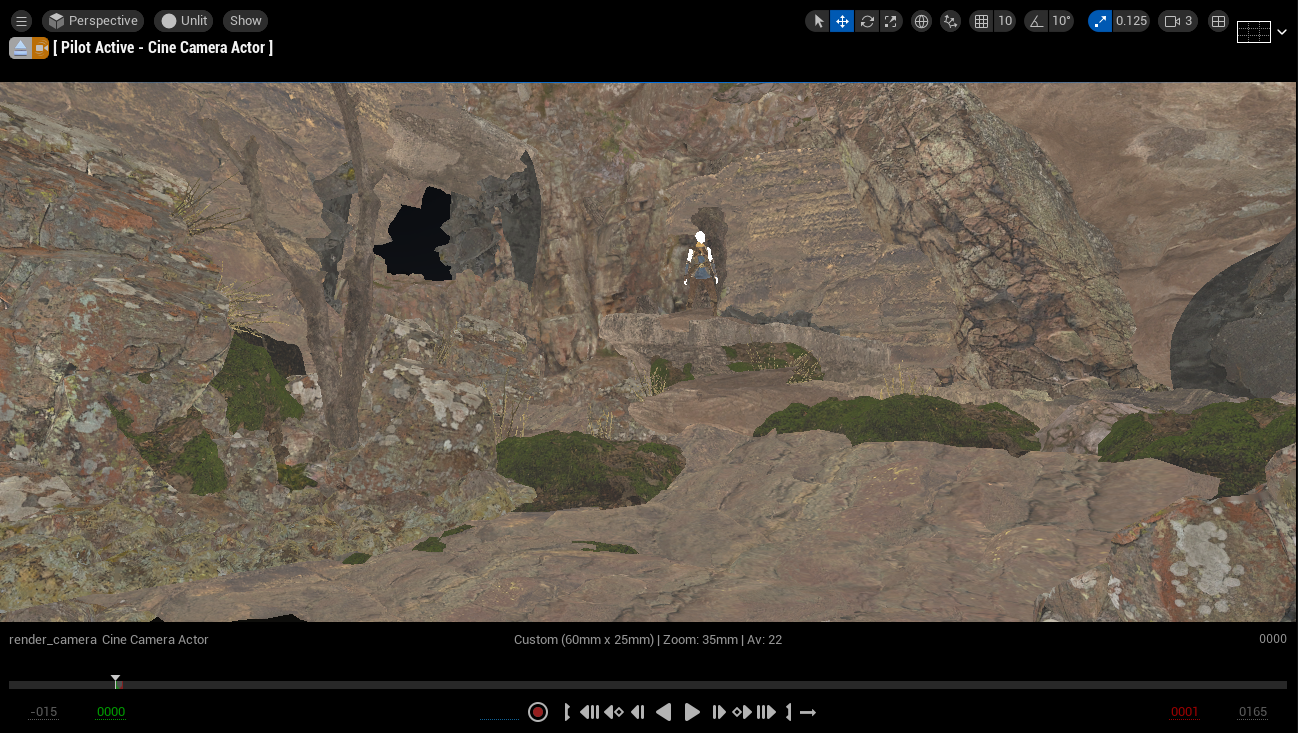Toggle rotation angle snapping icon

pos(1036,21)
